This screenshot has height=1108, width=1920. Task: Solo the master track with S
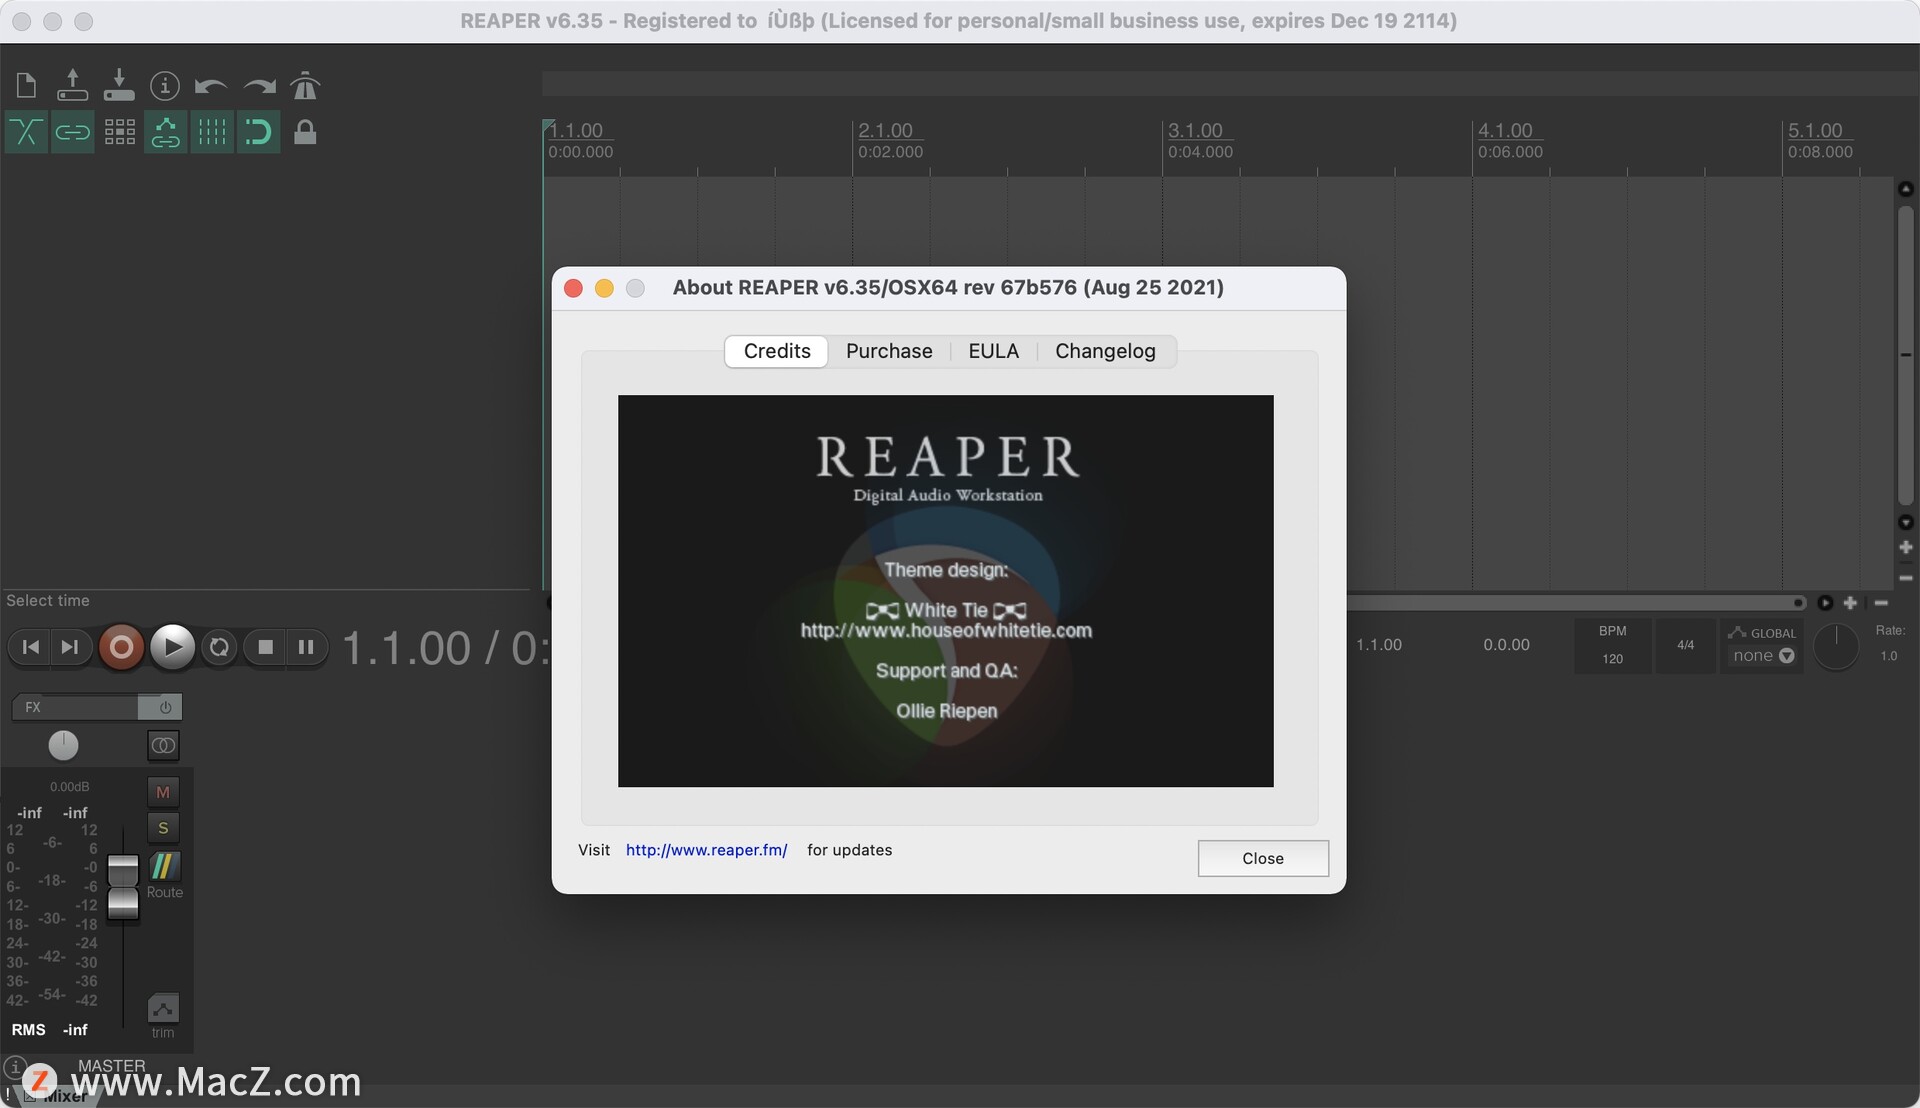pyautogui.click(x=163, y=828)
